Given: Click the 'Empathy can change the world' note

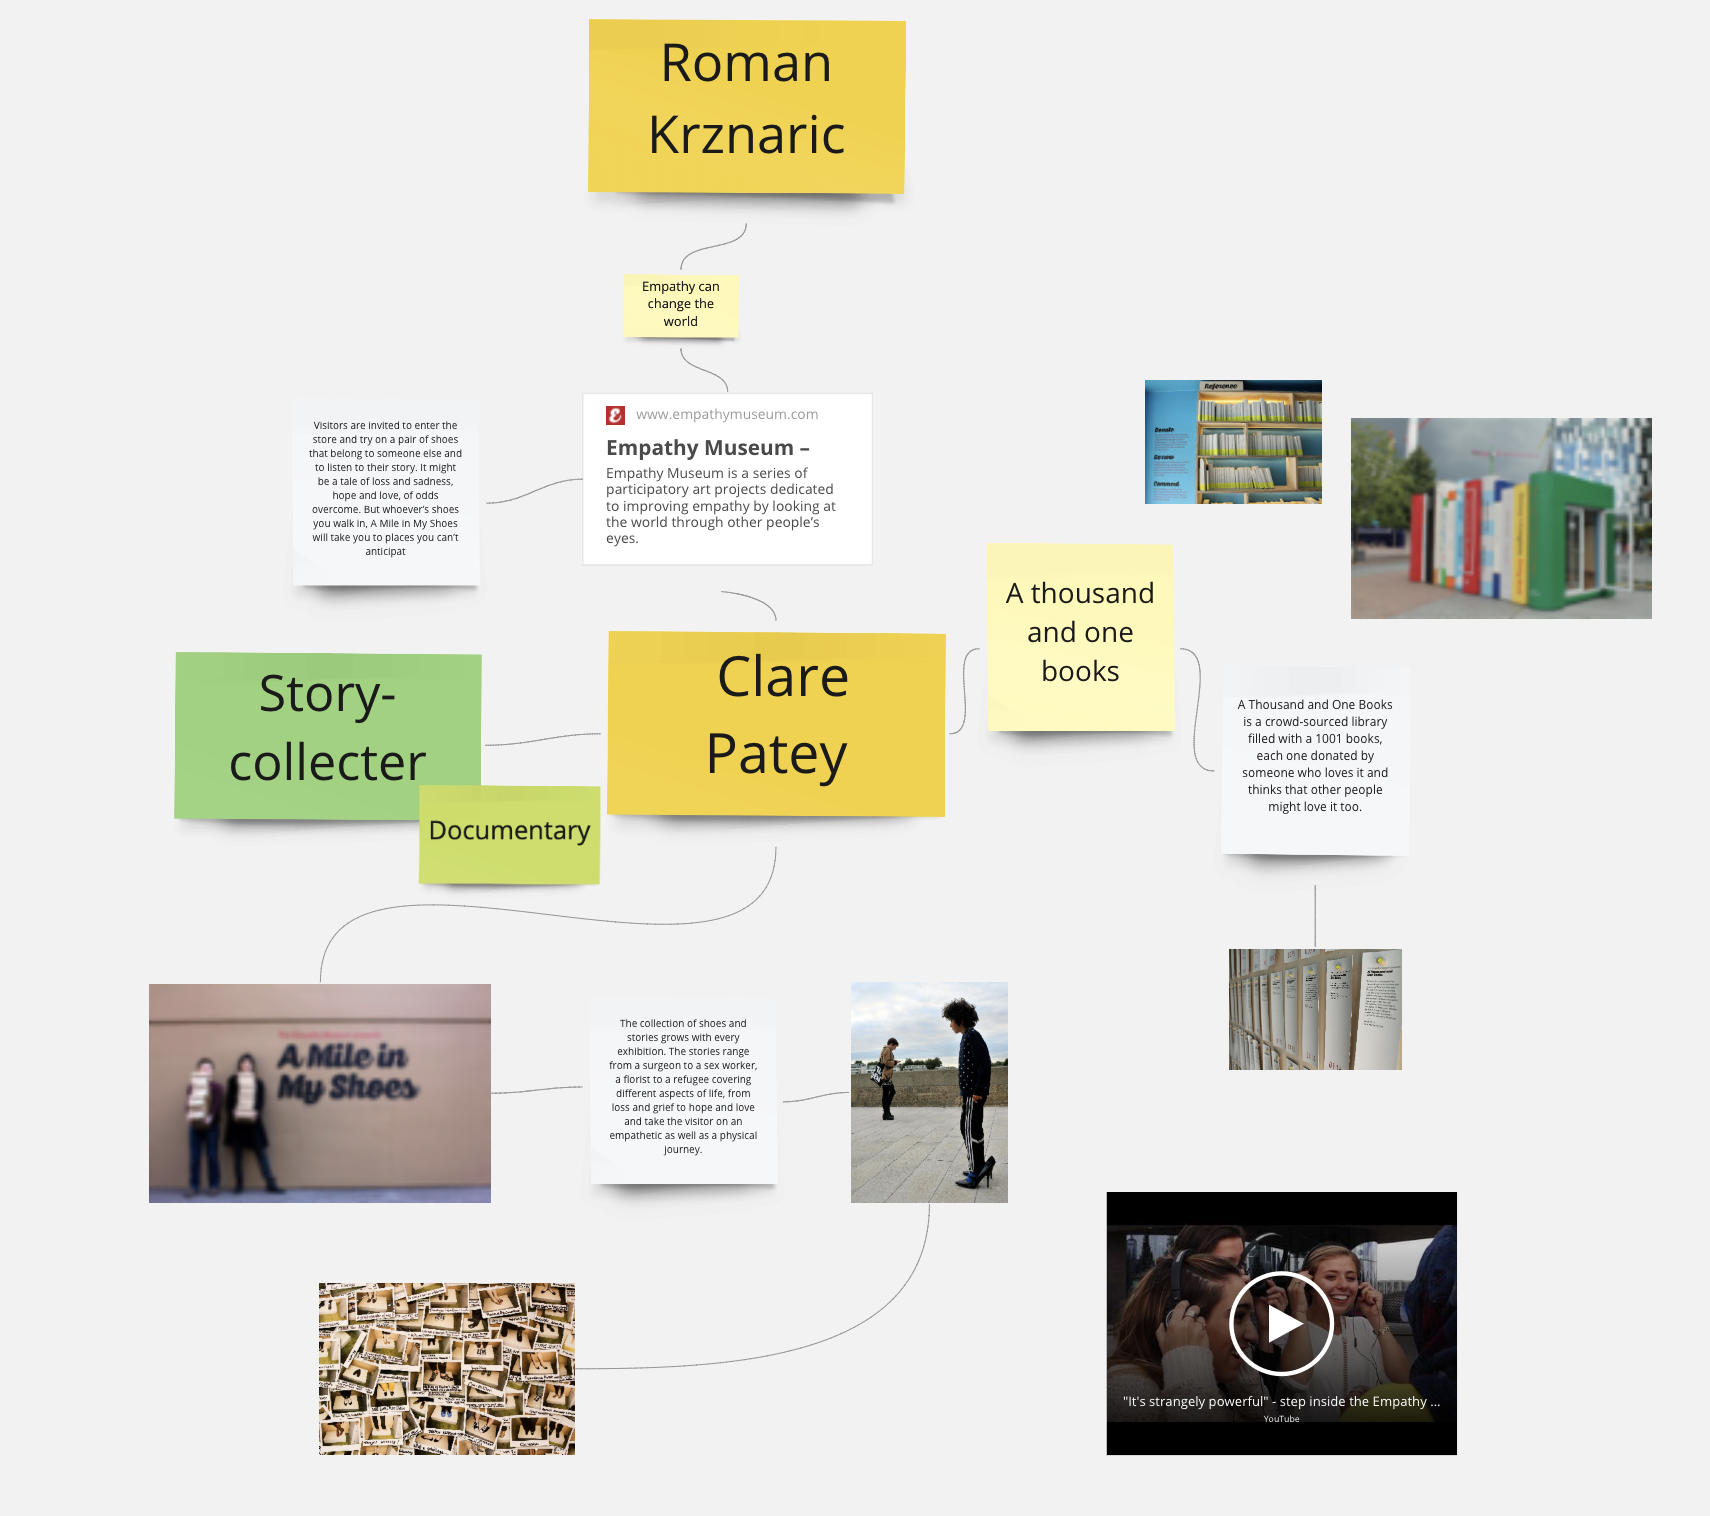Looking at the screenshot, I should pyautogui.click(x=680, y=304).
